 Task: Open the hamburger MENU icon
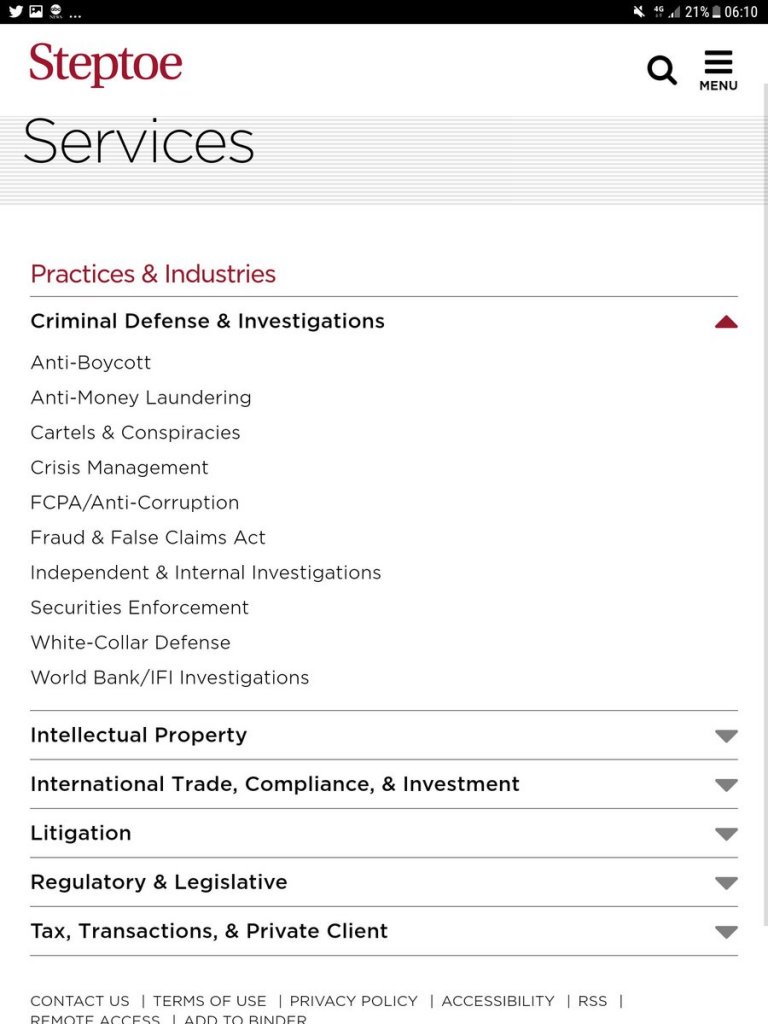coord(718,70)
